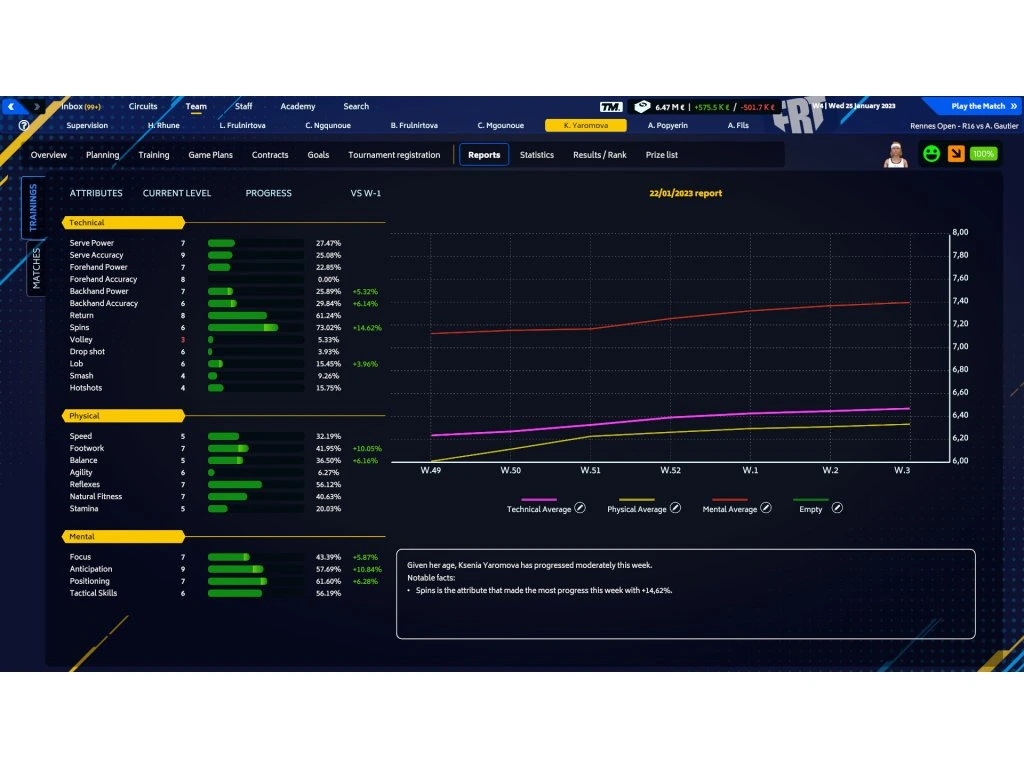Screen dimensions: 1024x768
Task: Open the Circuits menu
Action: (143, 106)
